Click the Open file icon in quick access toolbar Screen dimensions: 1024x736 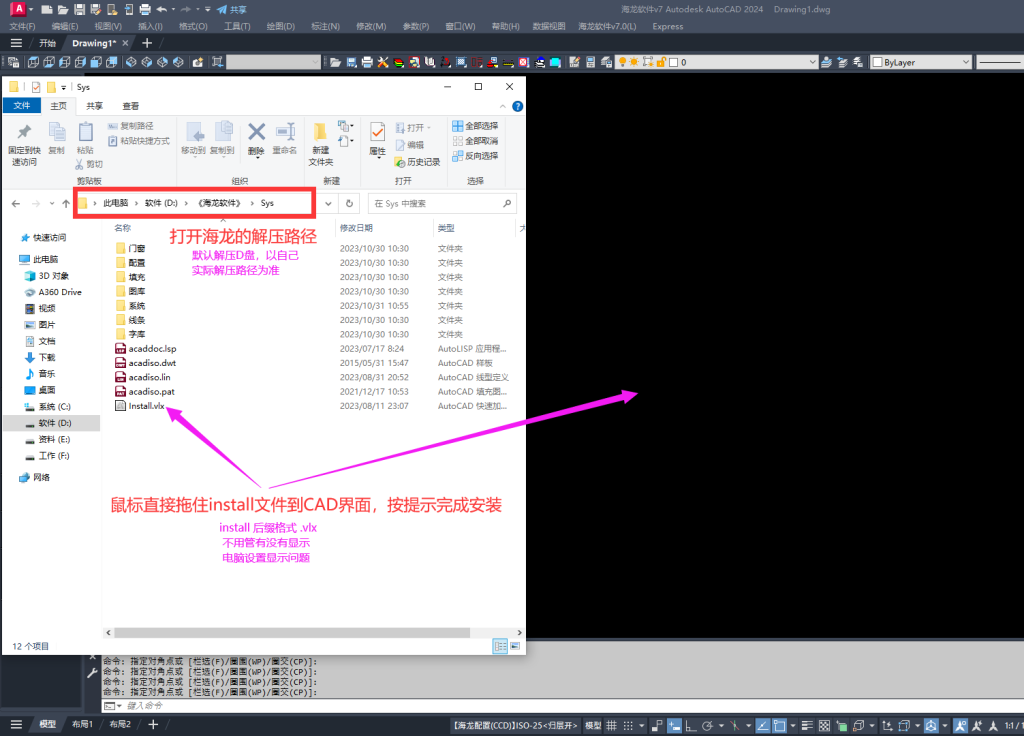63,10
